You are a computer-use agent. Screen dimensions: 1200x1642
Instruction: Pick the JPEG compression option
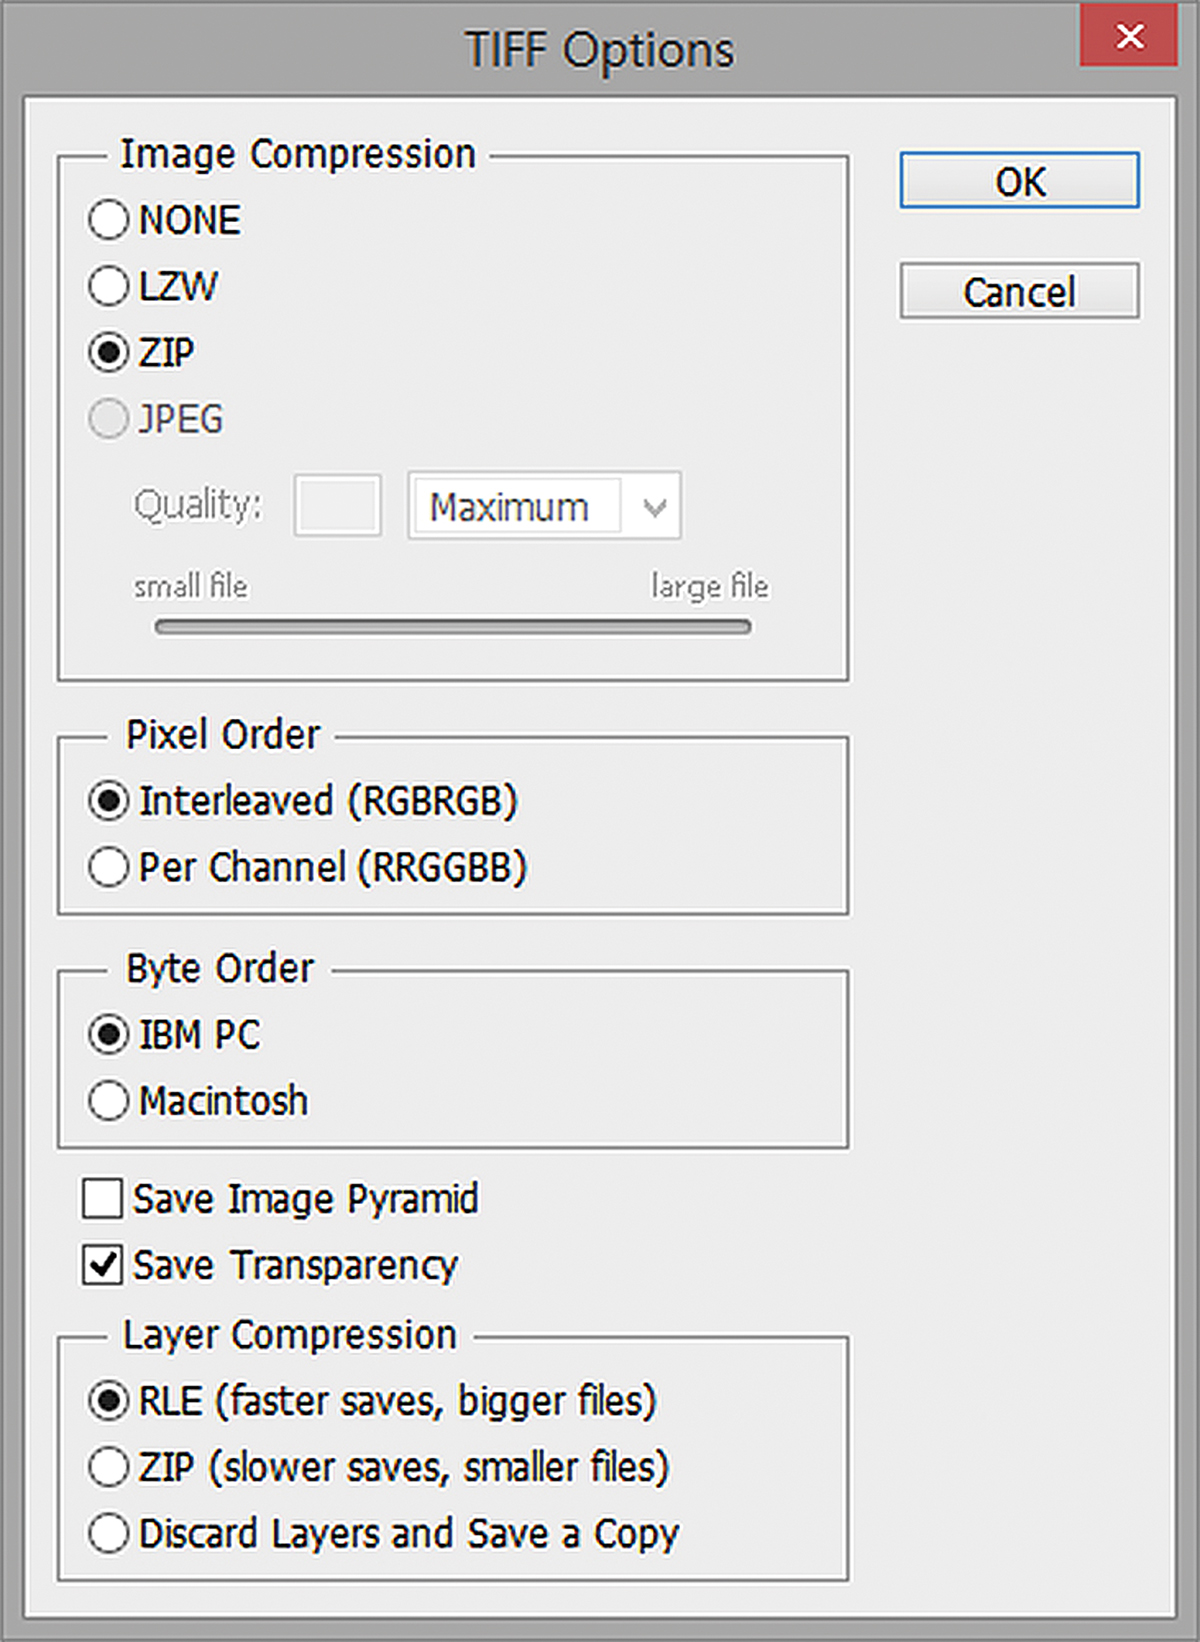[x=108, y=419]
